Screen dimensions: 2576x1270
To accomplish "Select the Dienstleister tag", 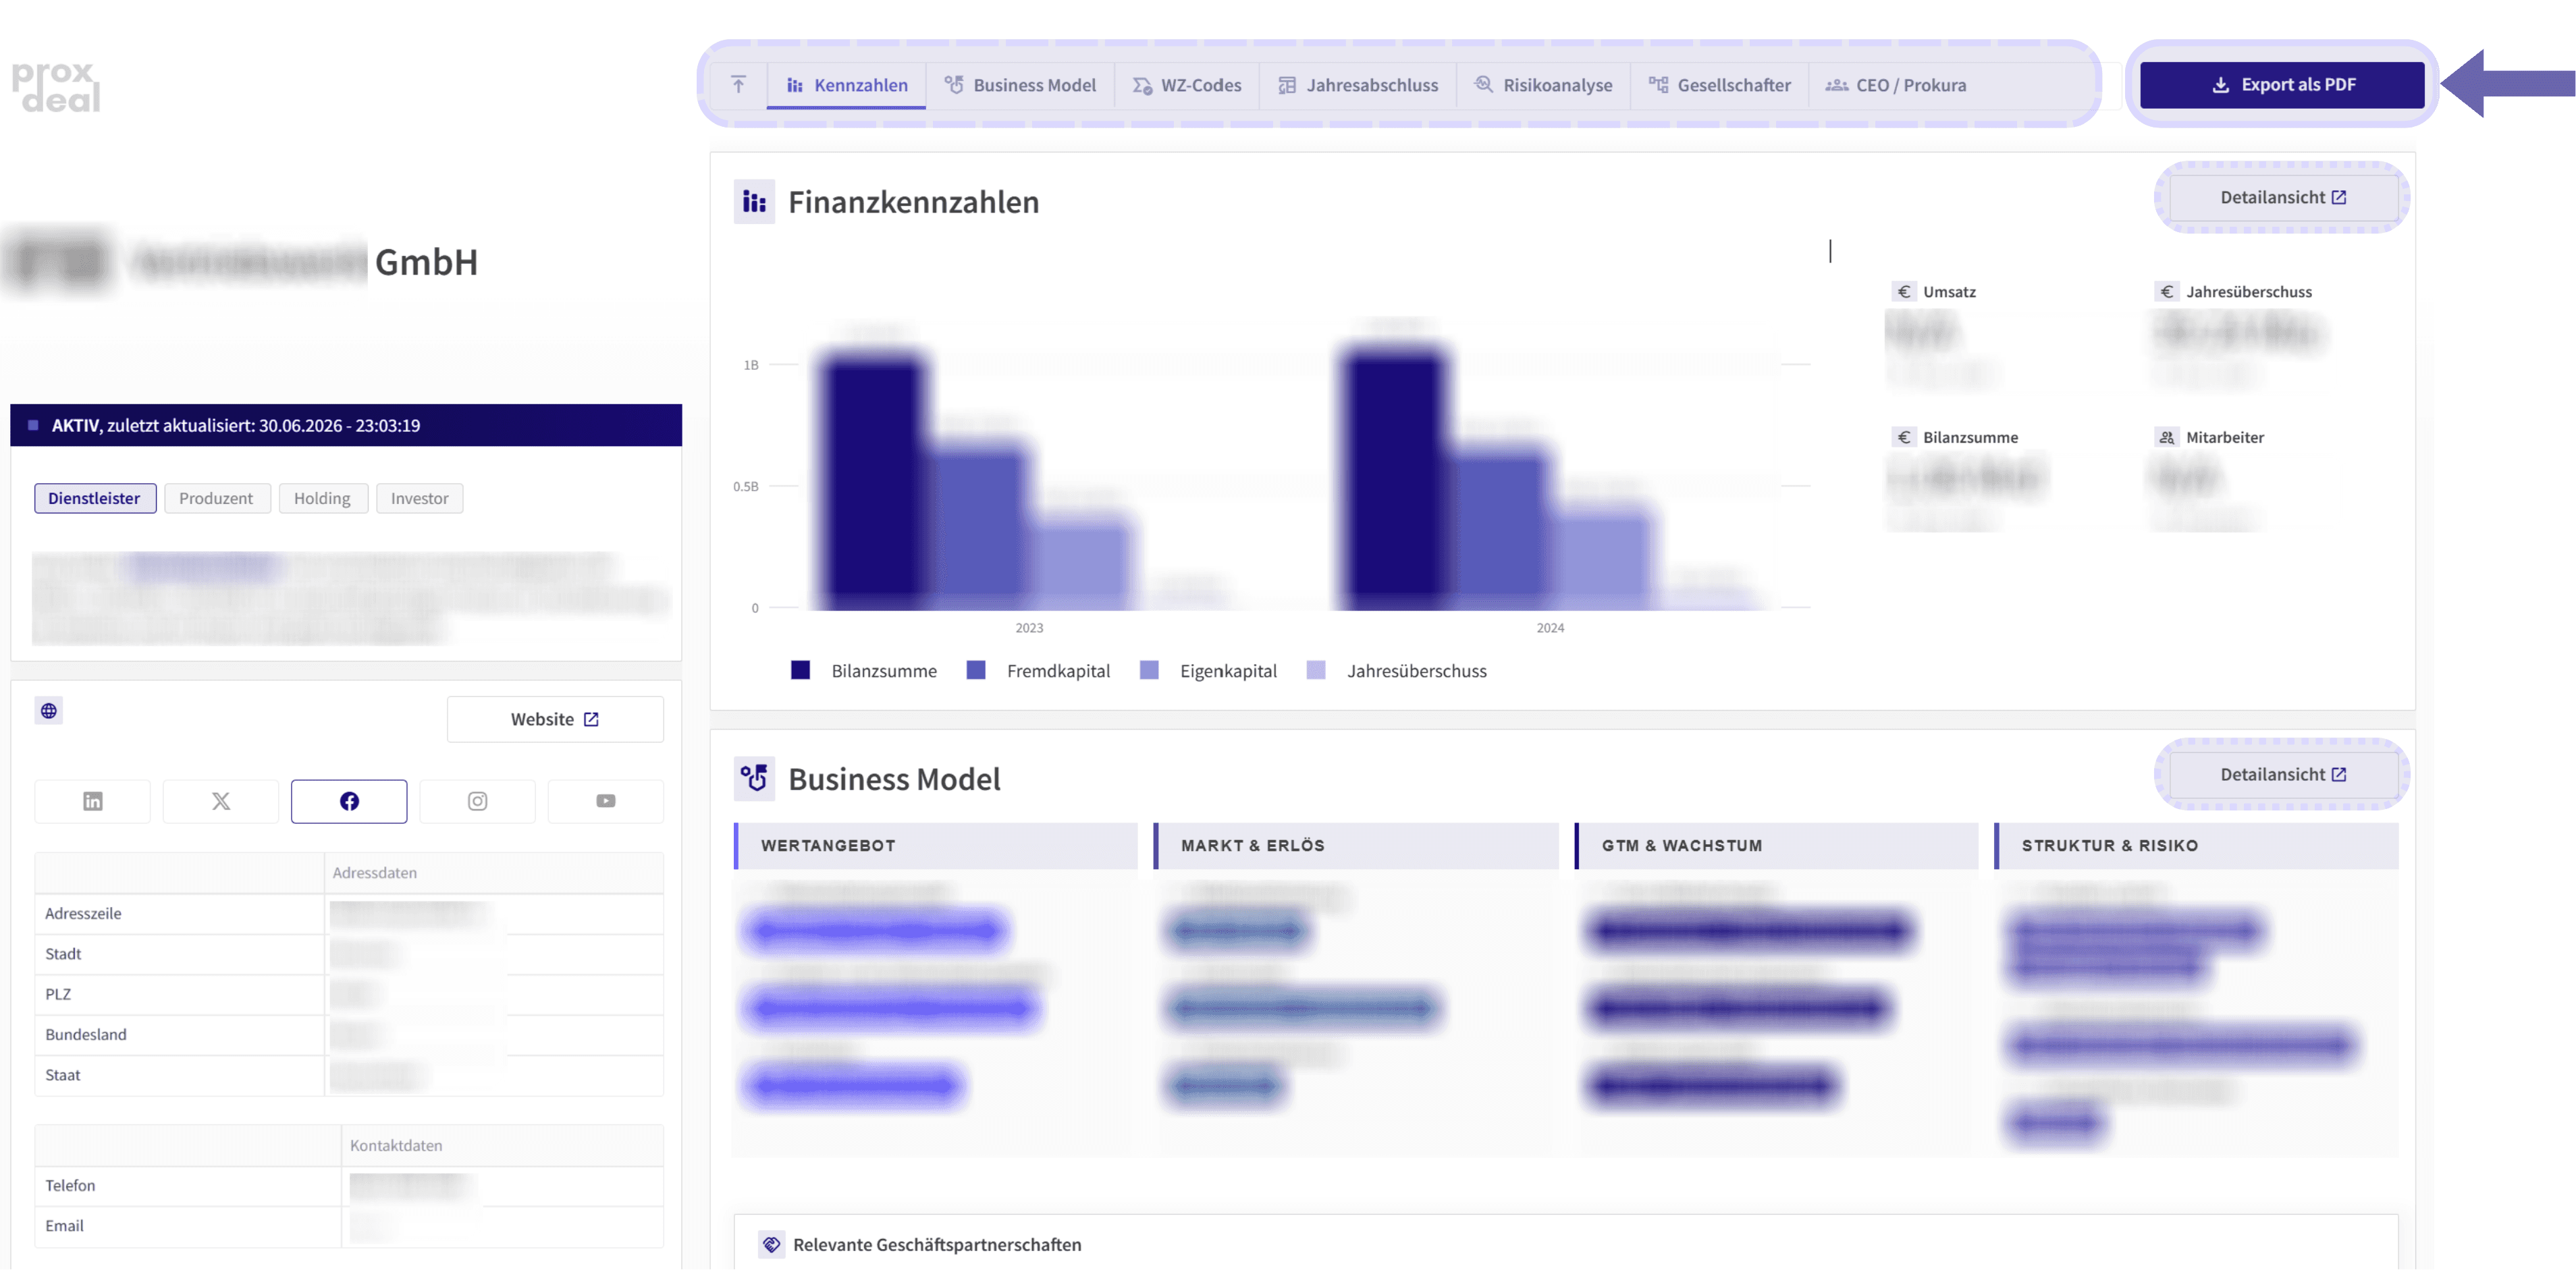I will point(95,498).
